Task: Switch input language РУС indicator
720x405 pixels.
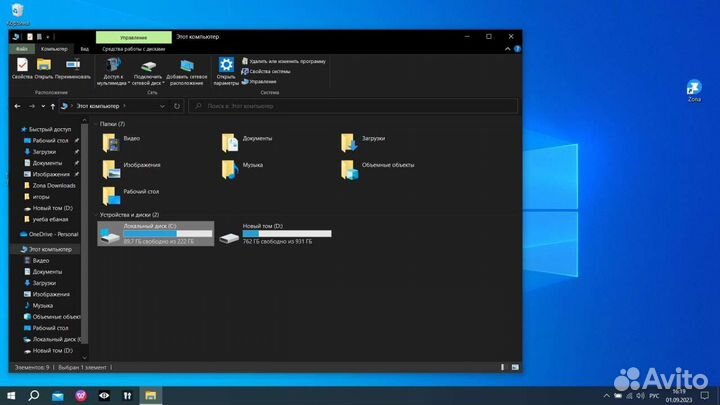Action: 655,396
